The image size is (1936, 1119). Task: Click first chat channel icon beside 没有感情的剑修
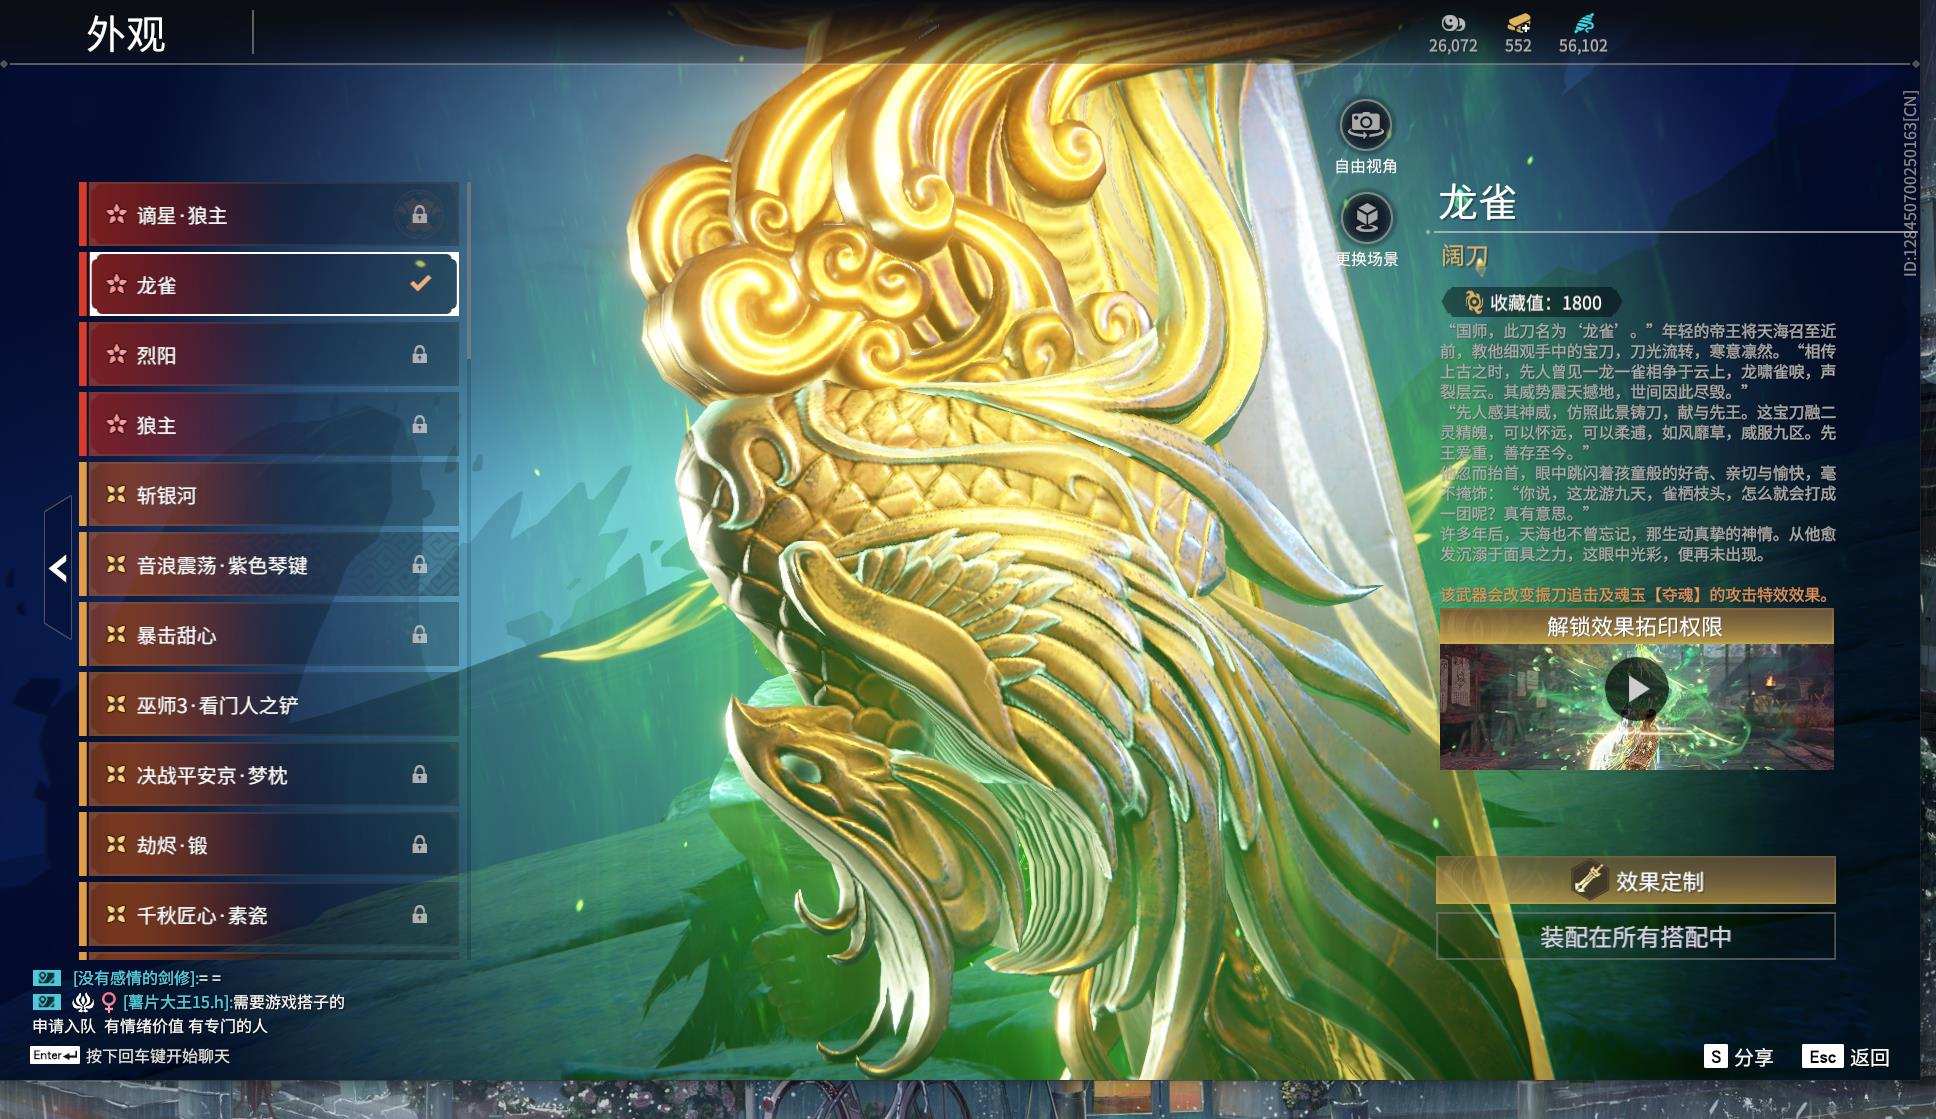click(46, 977)
